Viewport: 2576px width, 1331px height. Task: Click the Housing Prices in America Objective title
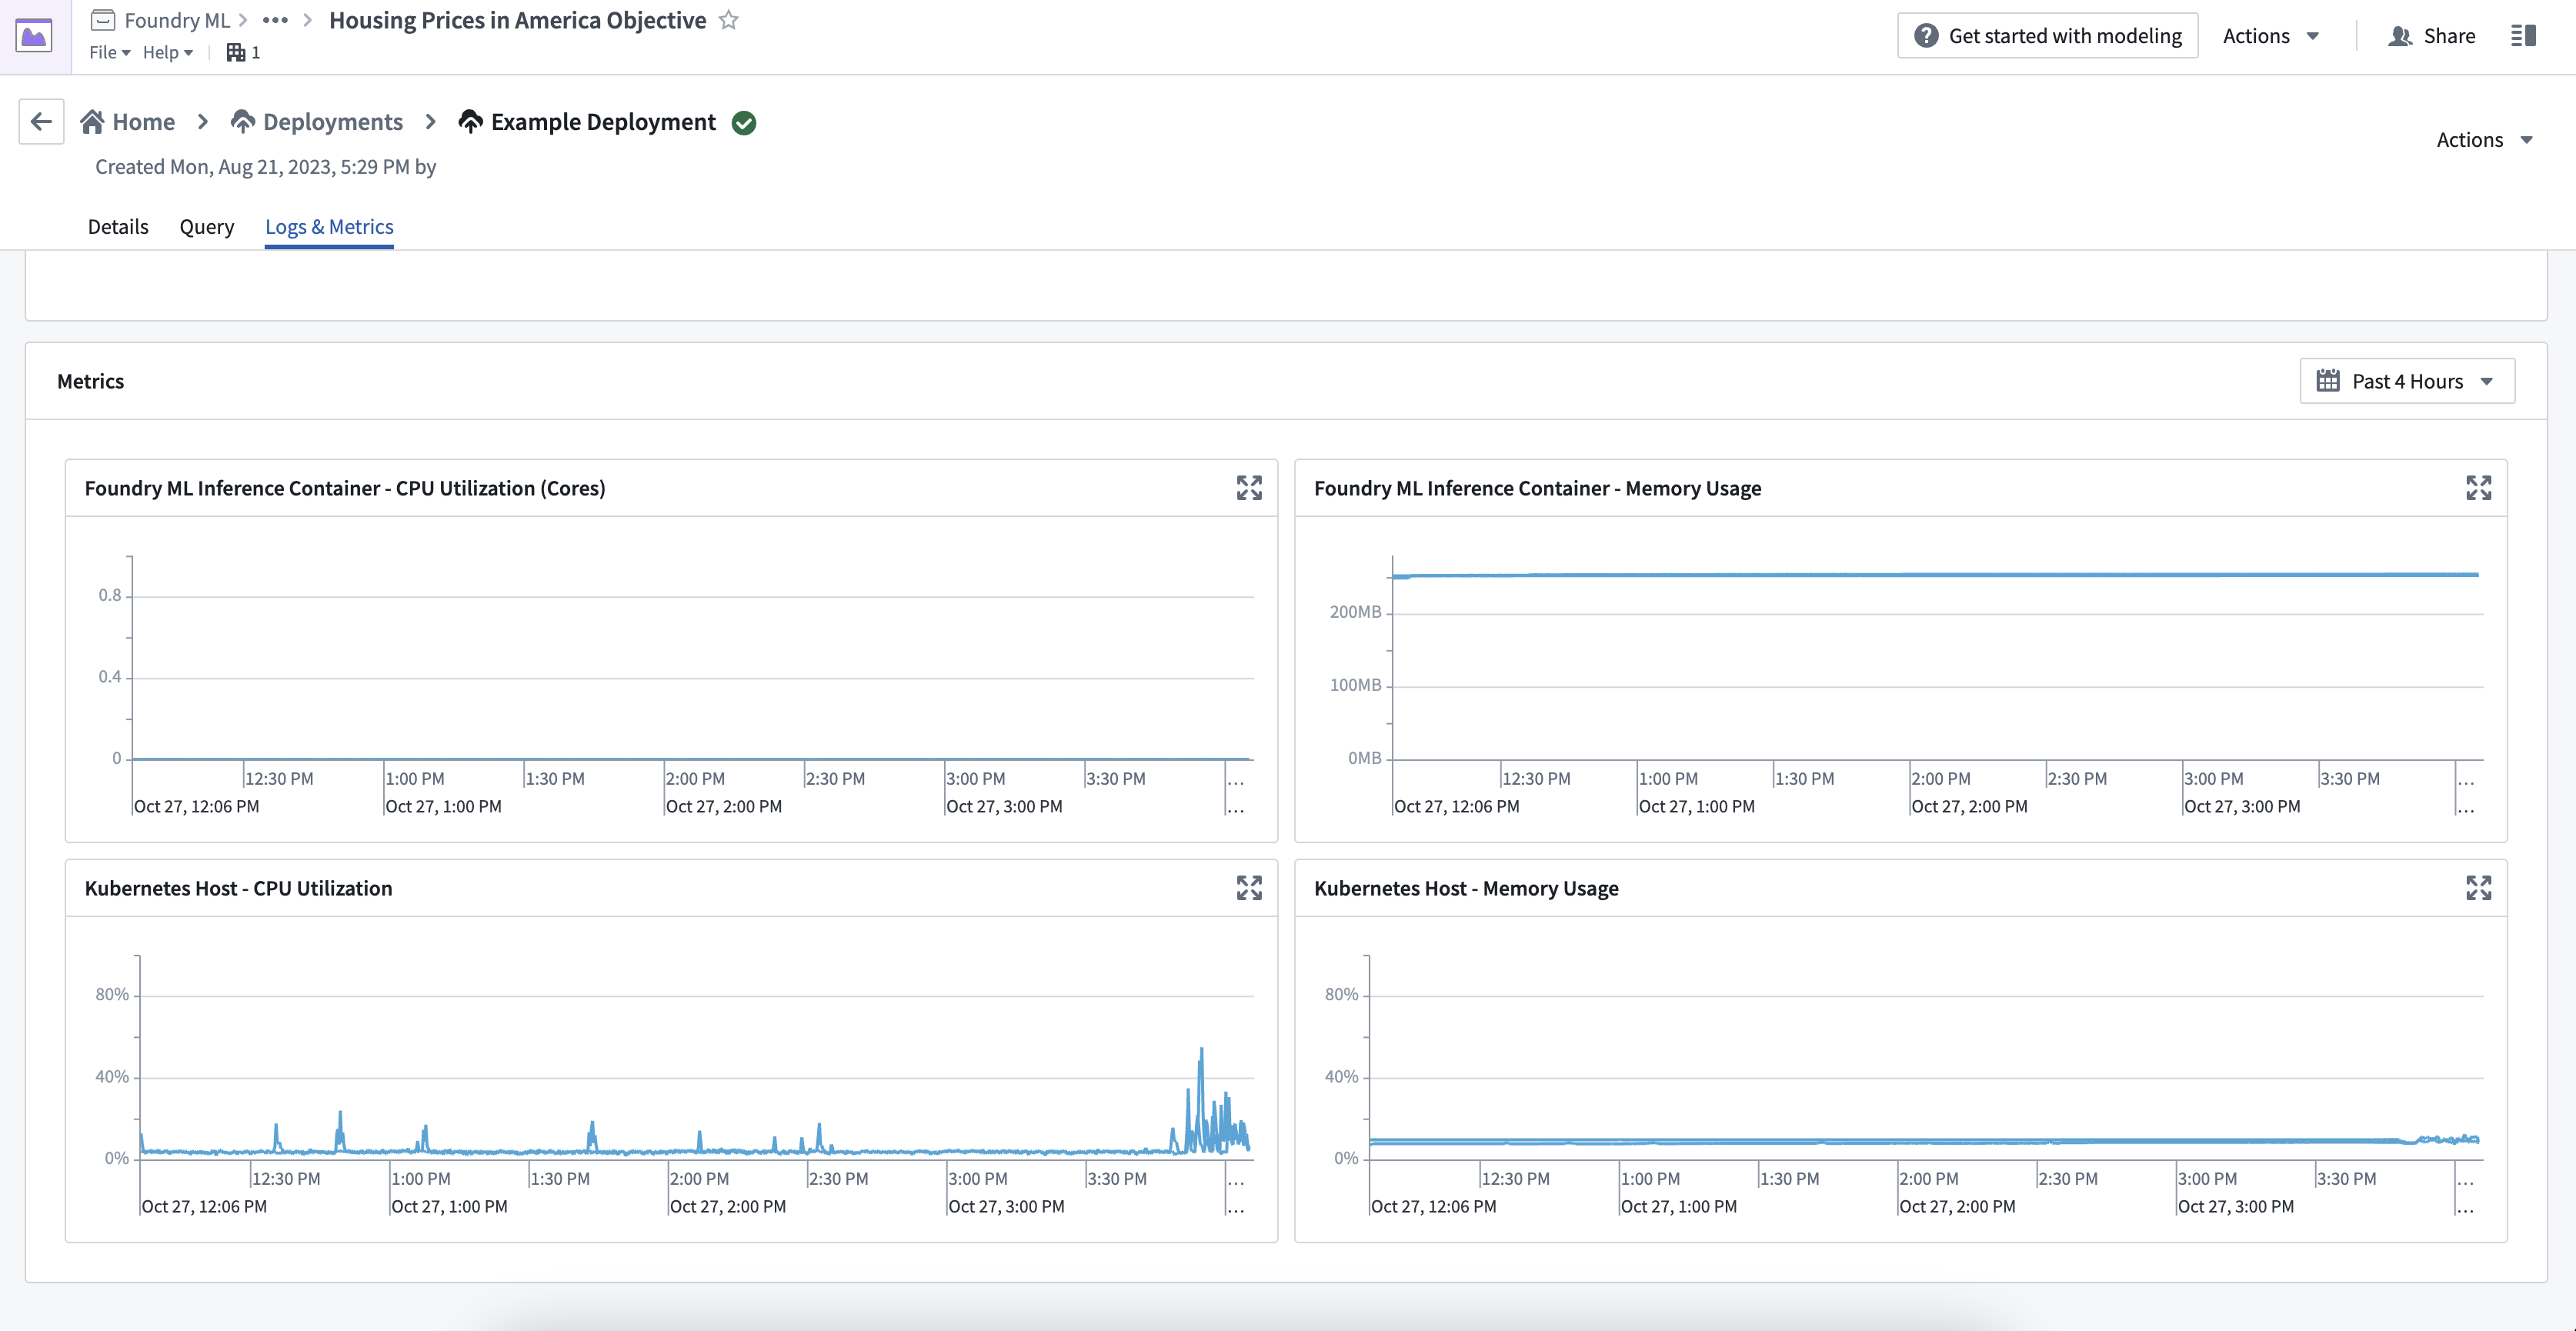518,20
